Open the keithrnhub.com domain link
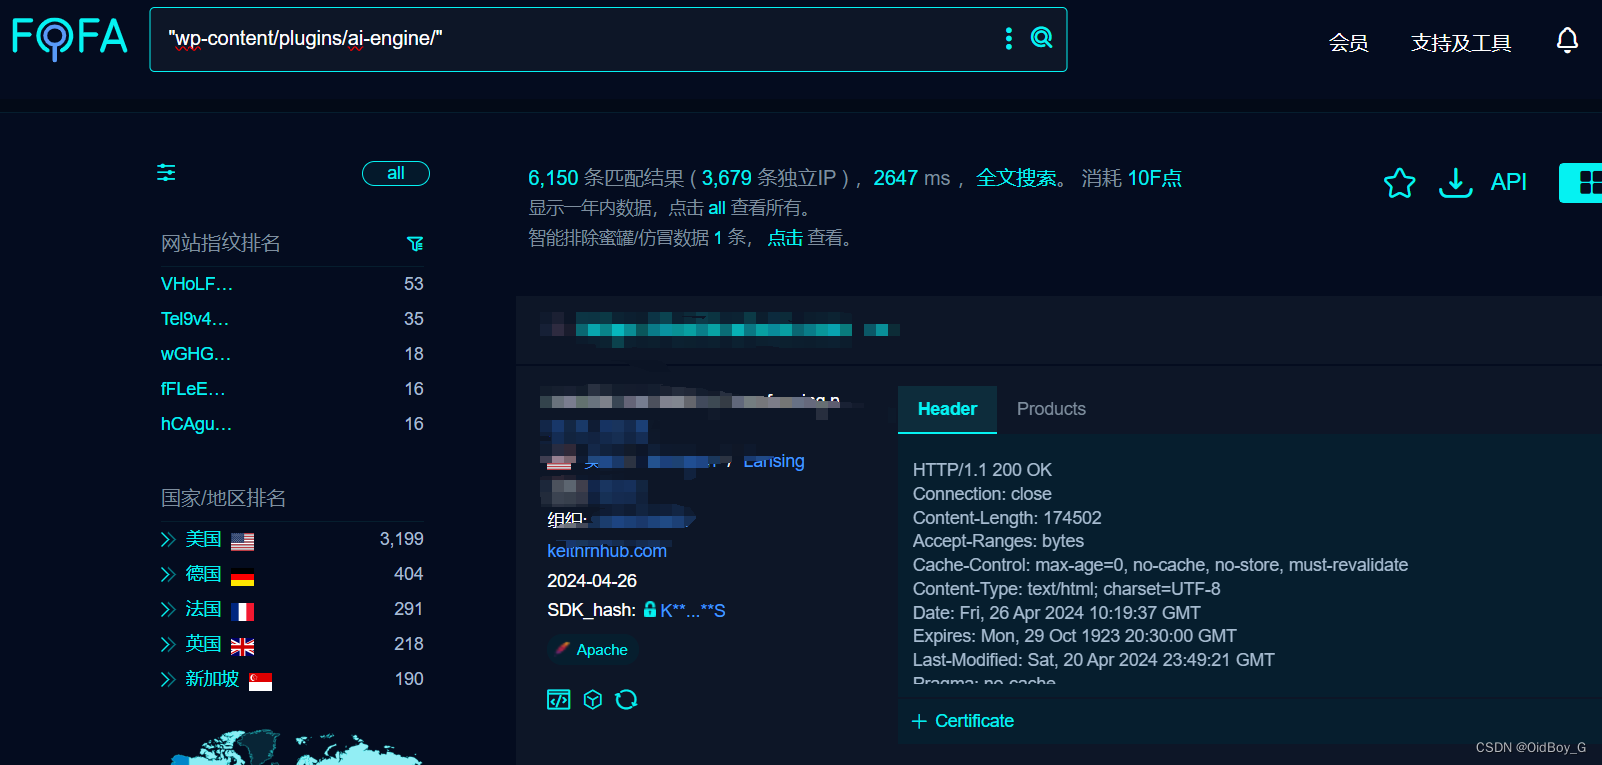The image size is (1602, 765). (607, 551)
